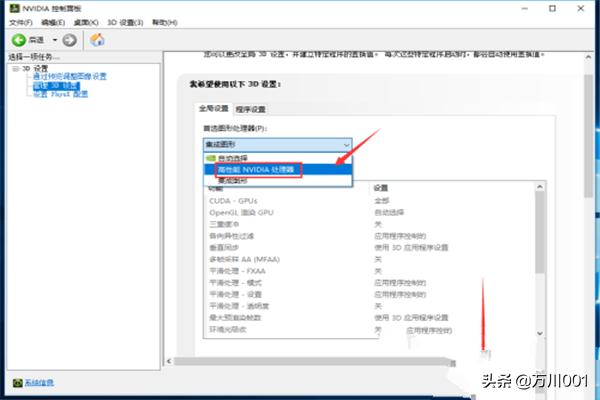Choose 集成图形 option in the dropdown list
The width and height of the screenshot is (600, 400).
coord(277,181)
